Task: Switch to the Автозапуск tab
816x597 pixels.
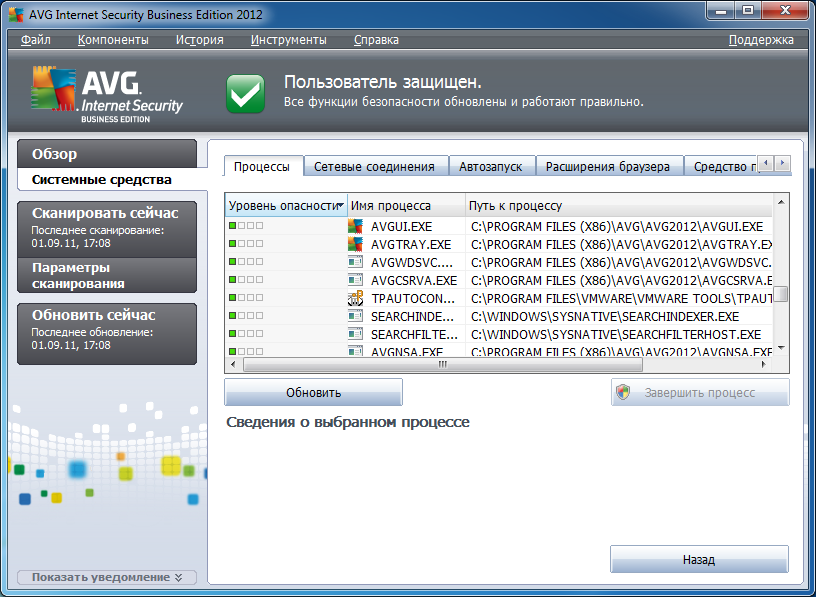Action: tap(492, 167)
